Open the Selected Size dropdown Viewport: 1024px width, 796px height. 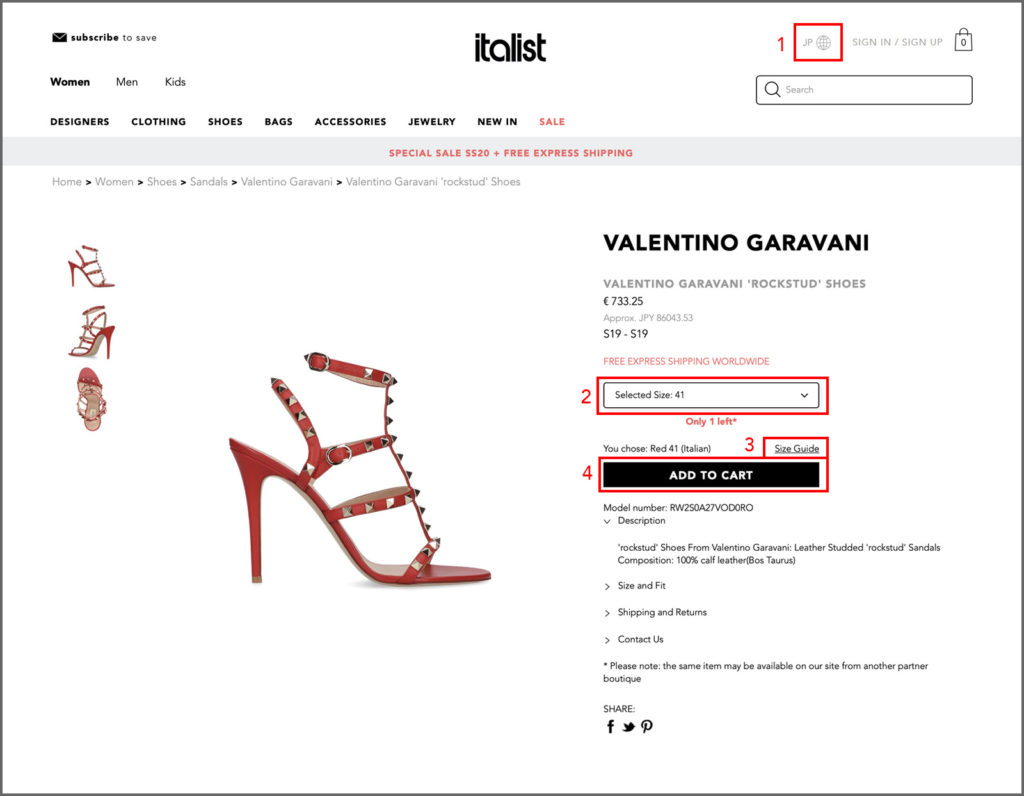(711, 395)
